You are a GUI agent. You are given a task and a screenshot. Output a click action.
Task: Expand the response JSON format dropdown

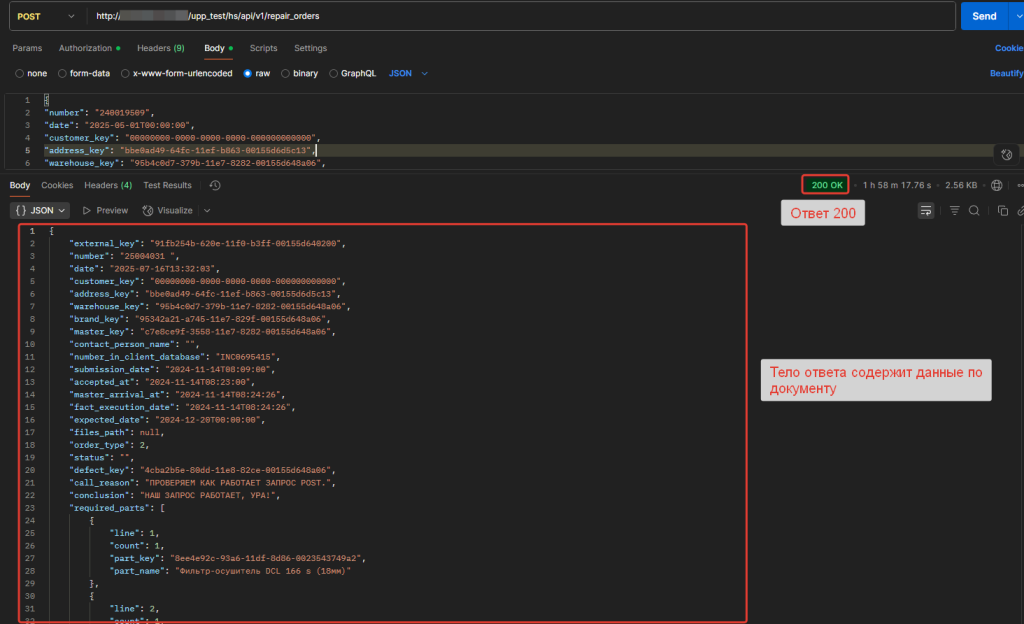point(40,211)
